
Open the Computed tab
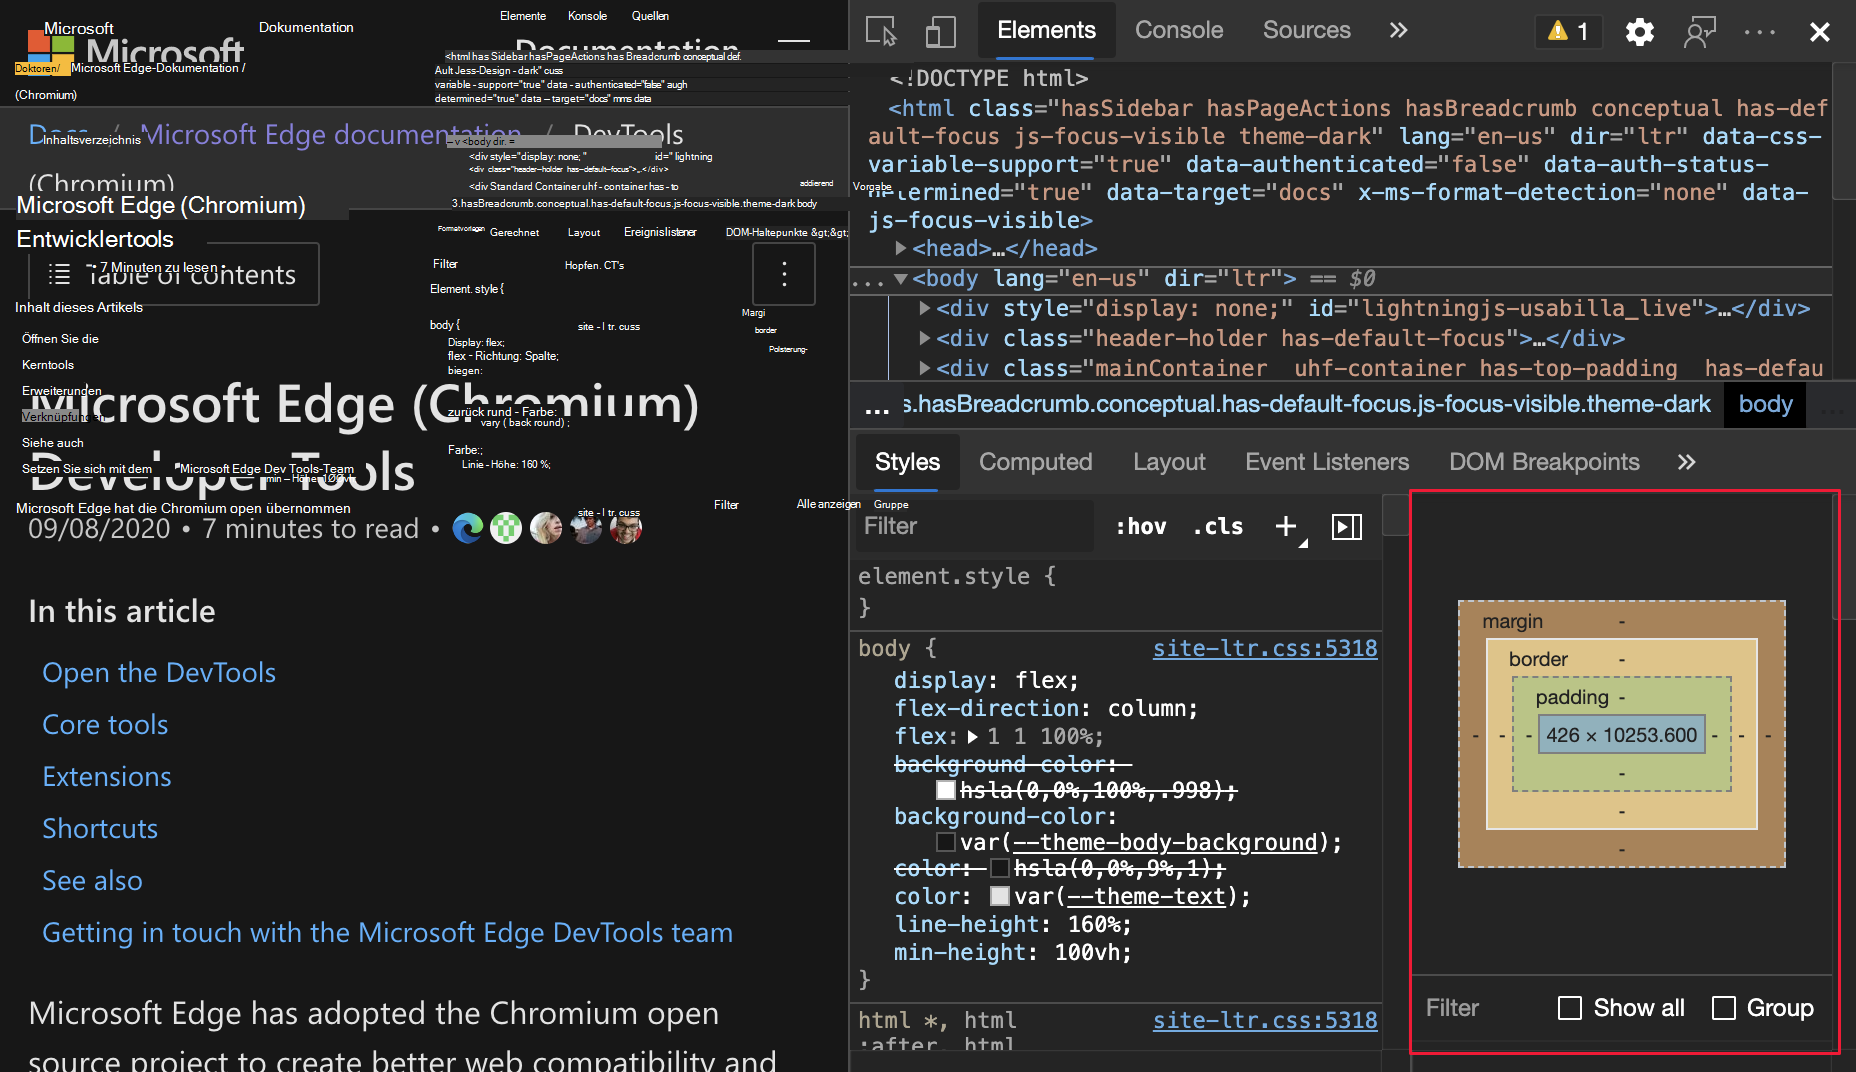click(1036, 462)
